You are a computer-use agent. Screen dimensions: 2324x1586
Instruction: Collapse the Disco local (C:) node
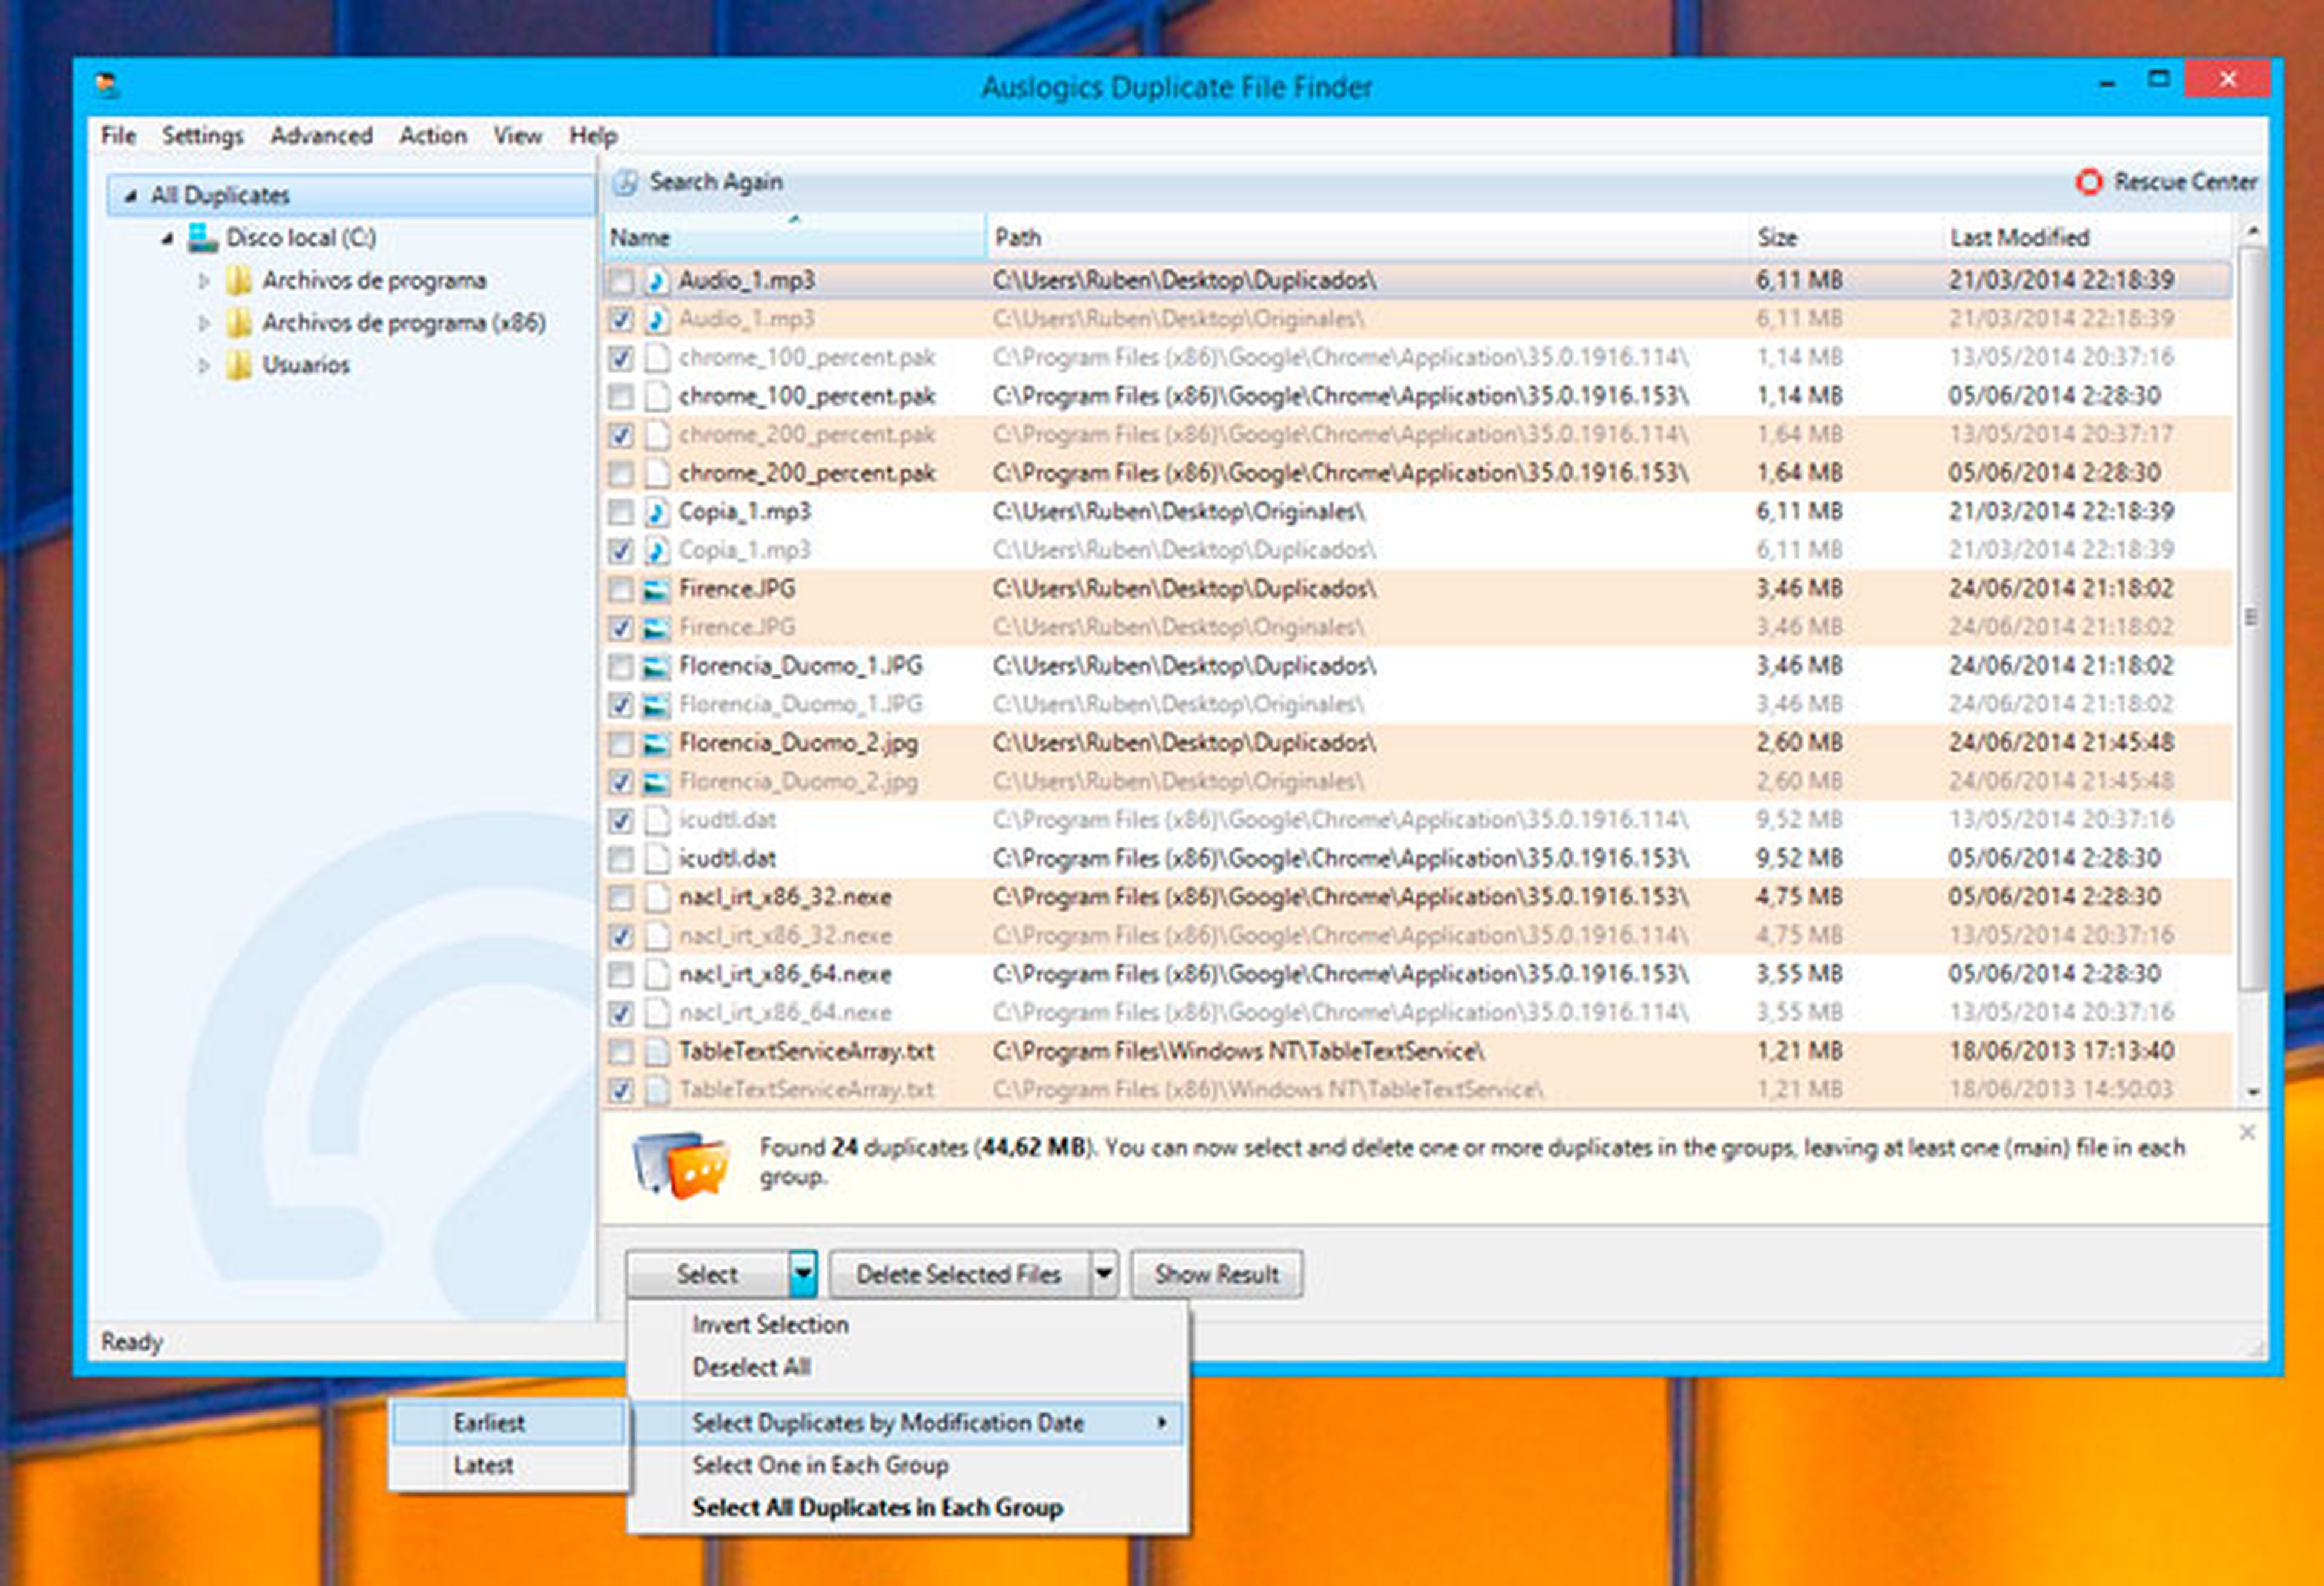tap(167, 239)
